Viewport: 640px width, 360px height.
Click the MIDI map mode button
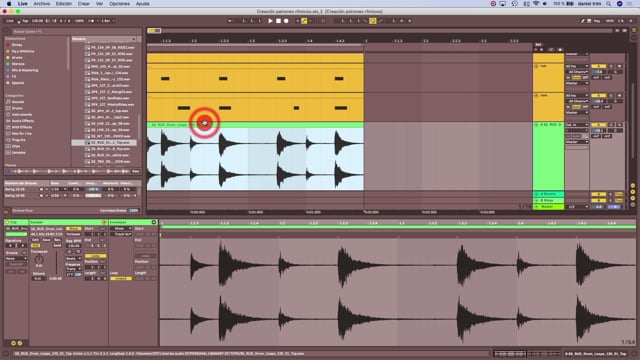pyautogui.click(x=610, y=21)
